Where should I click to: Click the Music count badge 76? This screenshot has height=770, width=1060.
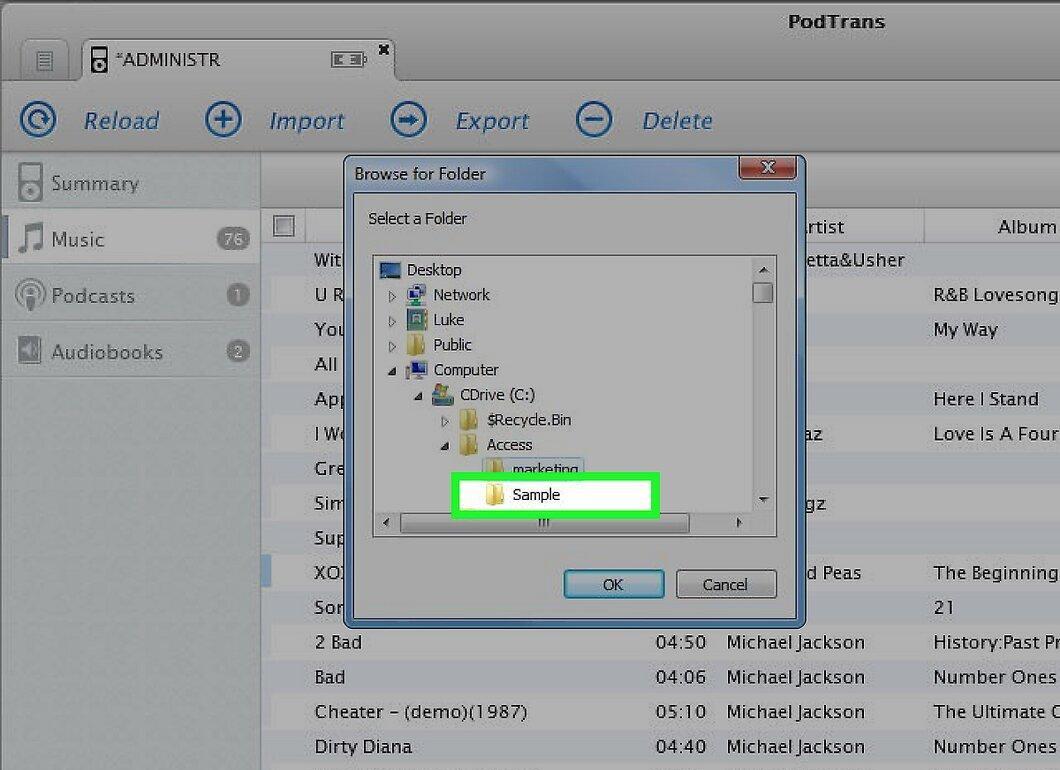coord(233,239)
